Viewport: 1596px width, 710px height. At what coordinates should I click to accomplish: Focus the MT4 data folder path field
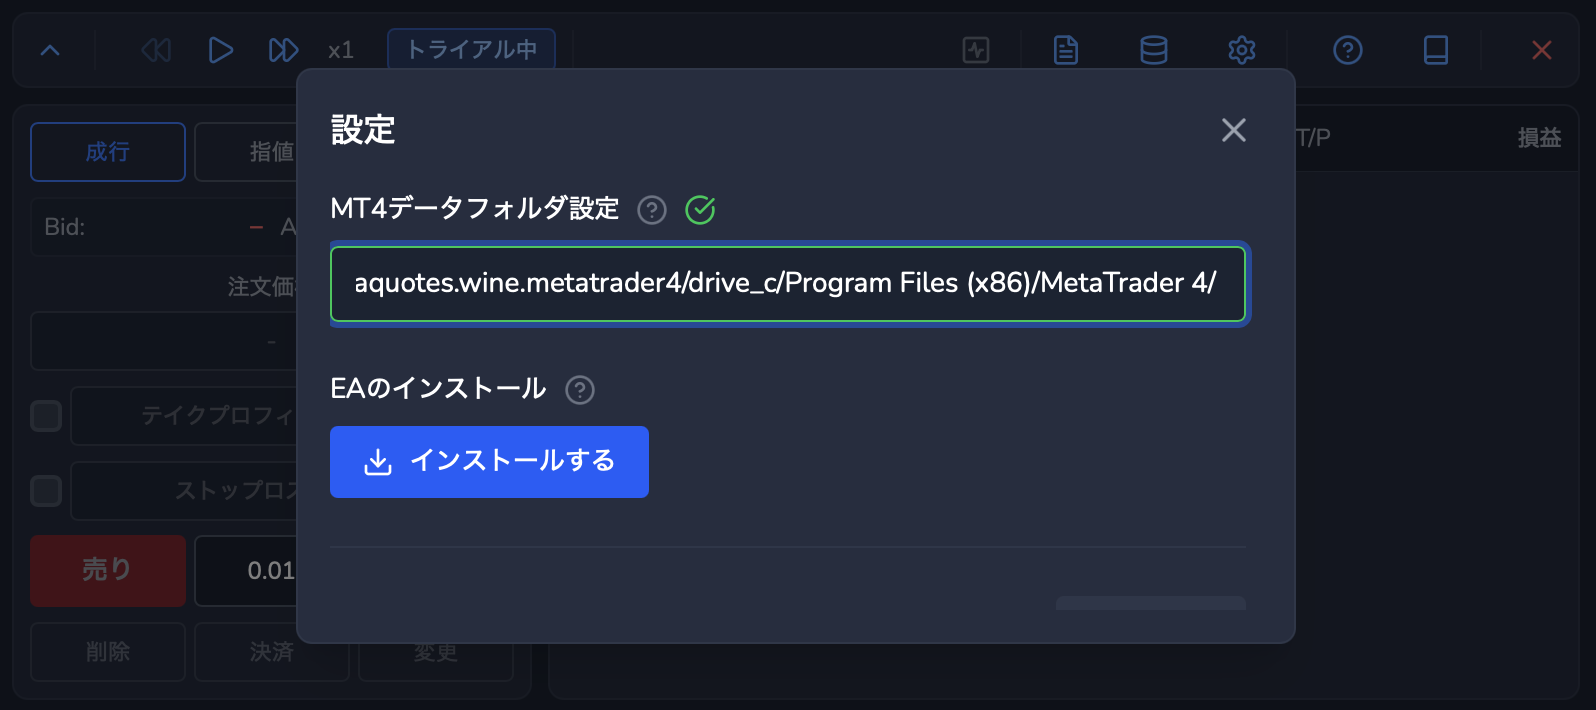[788, 284]
